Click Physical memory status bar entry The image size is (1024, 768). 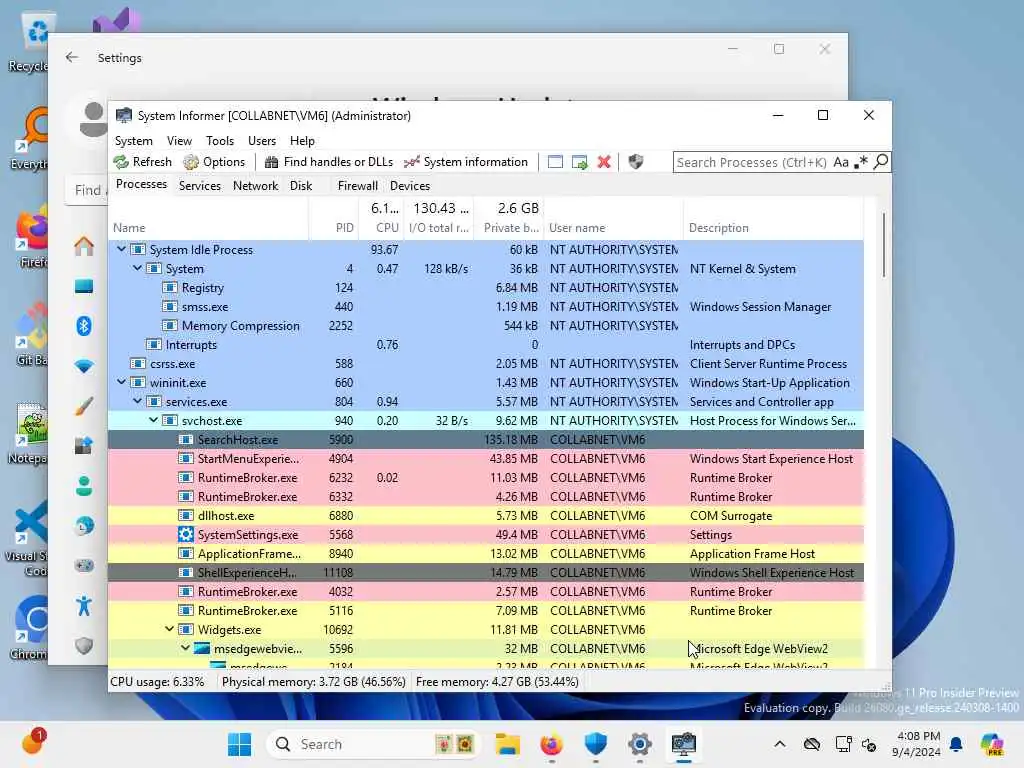pos(313,682)
